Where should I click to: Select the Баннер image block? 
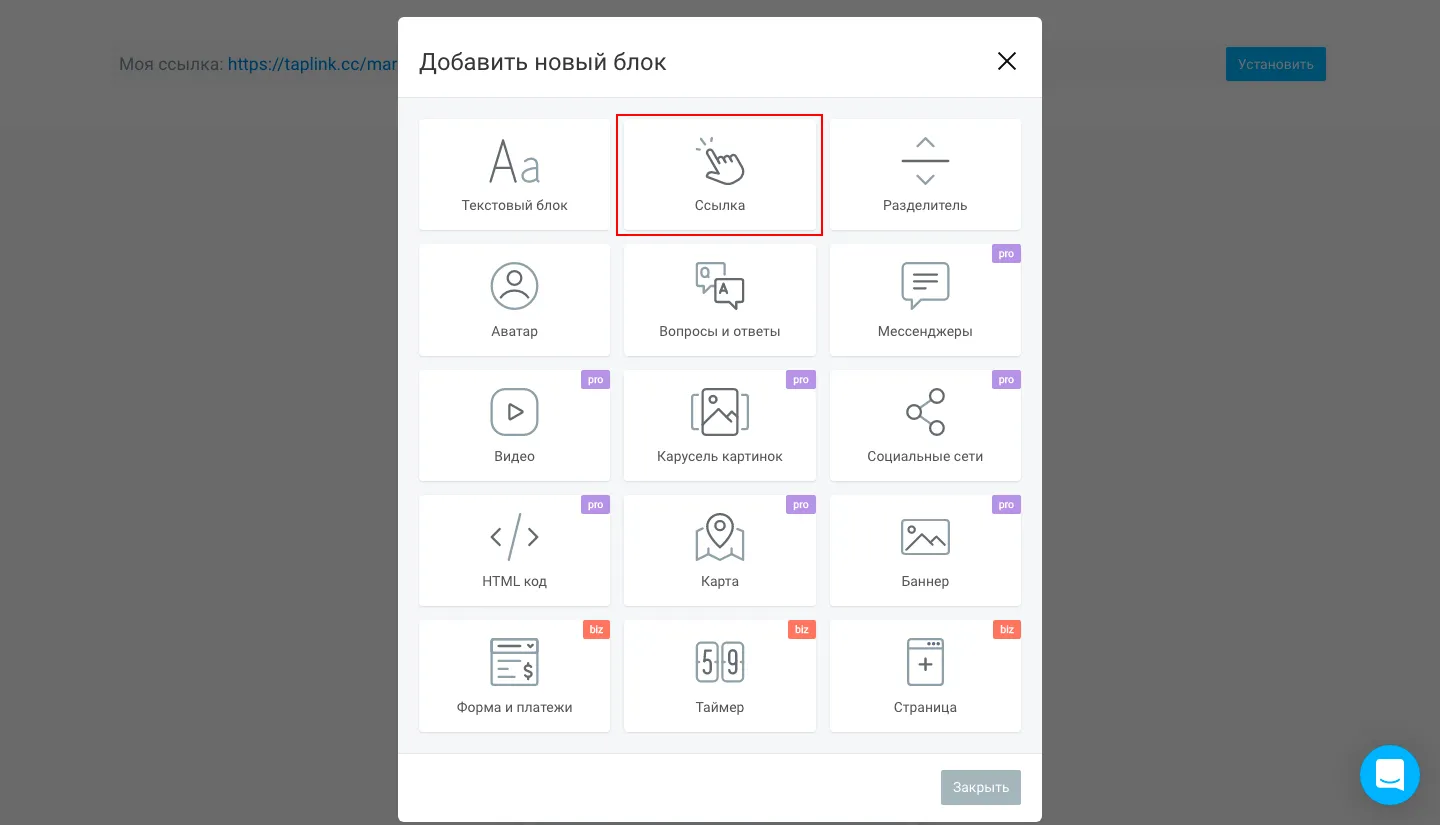925,550
